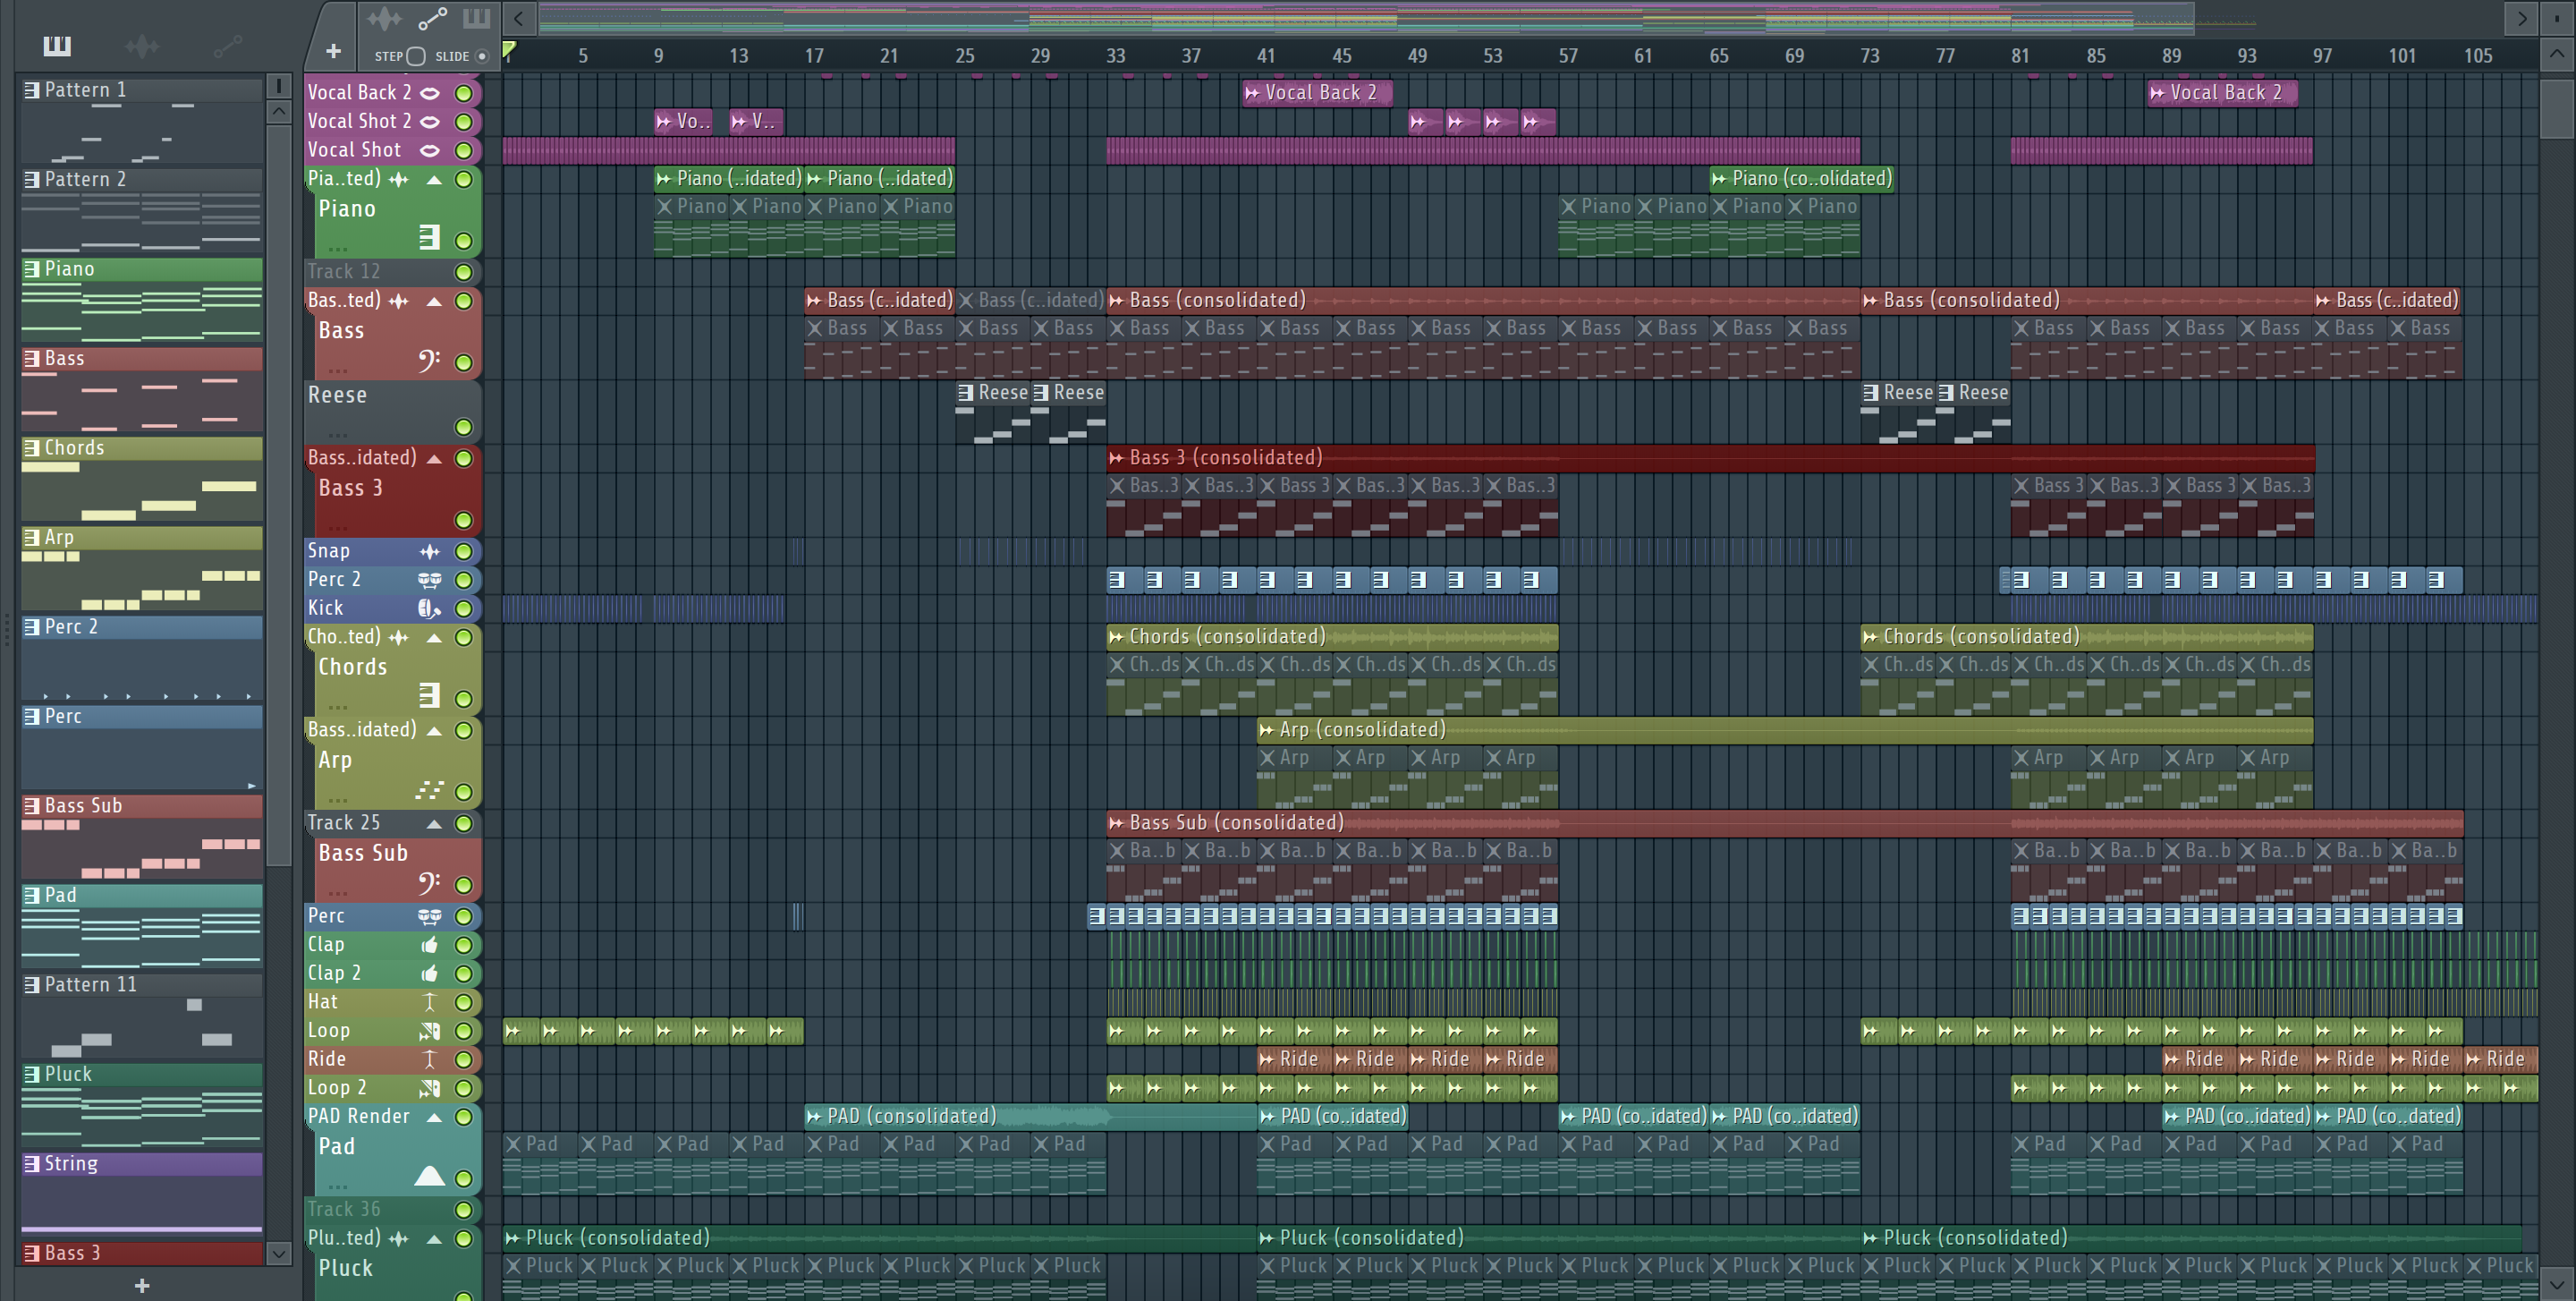Collapse the Bass 3 group track
This screenshot has height=1301, width=2576.
point(434,458)
